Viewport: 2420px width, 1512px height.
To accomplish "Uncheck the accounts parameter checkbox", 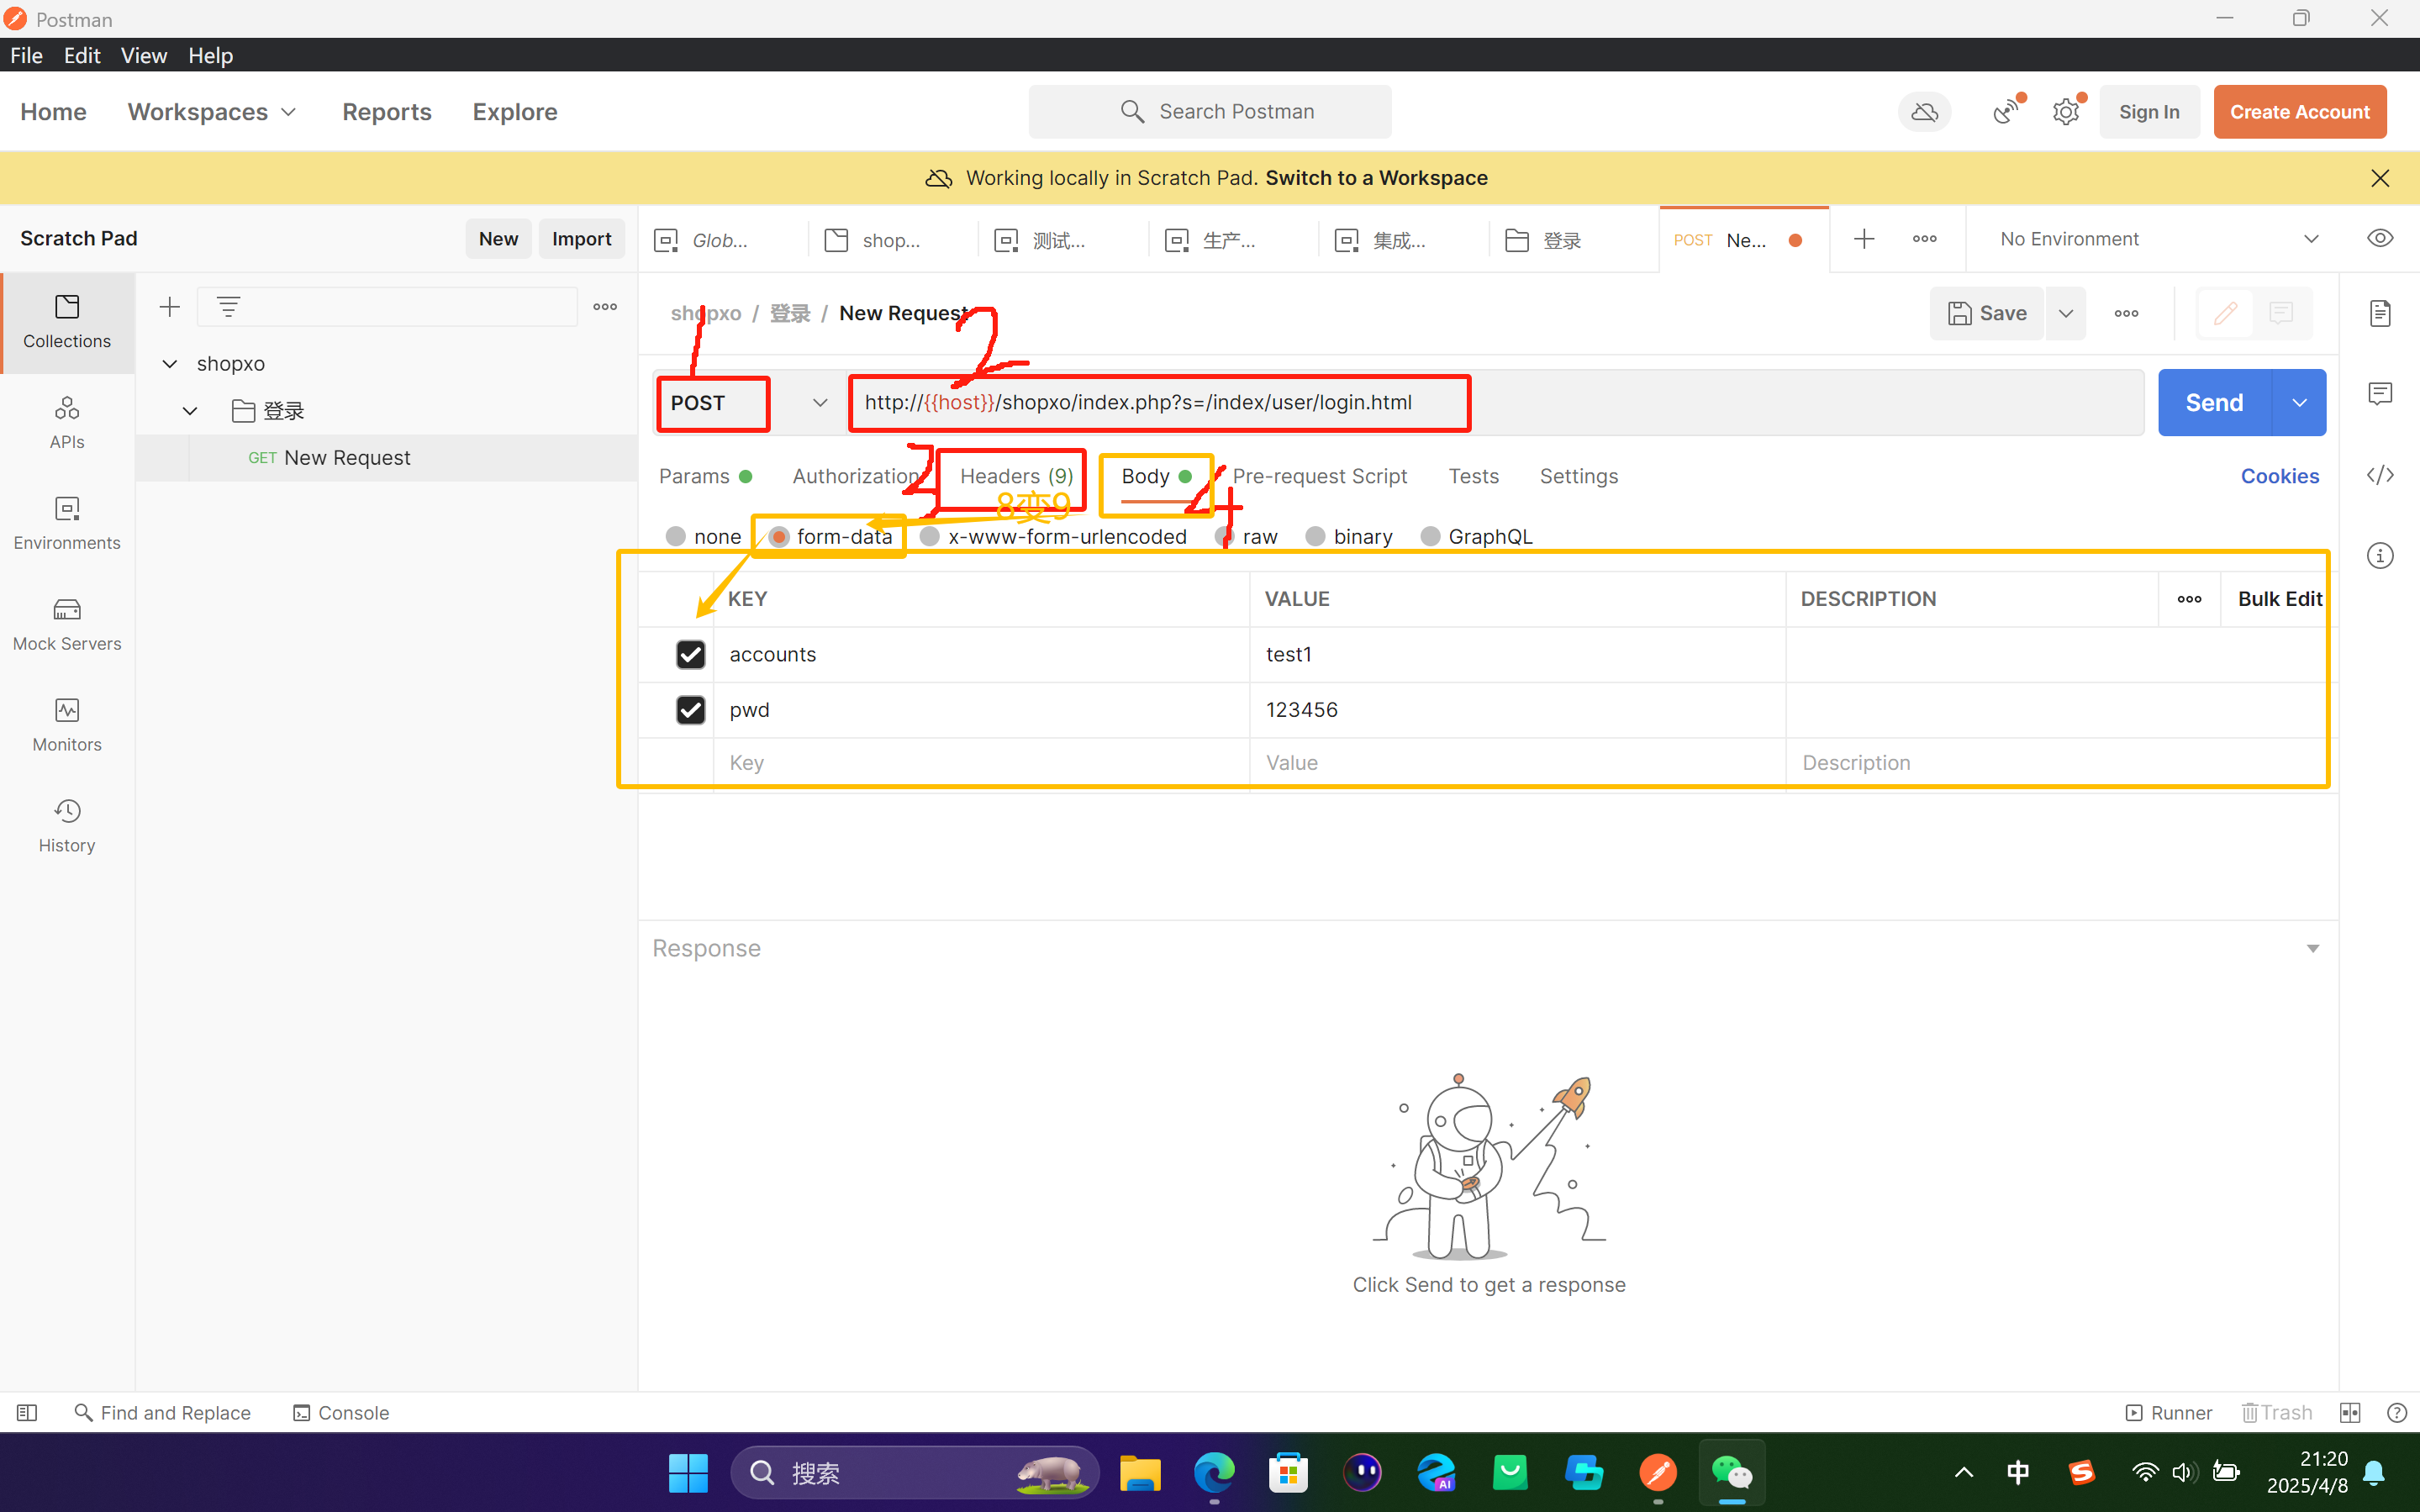I will point(690,654).
